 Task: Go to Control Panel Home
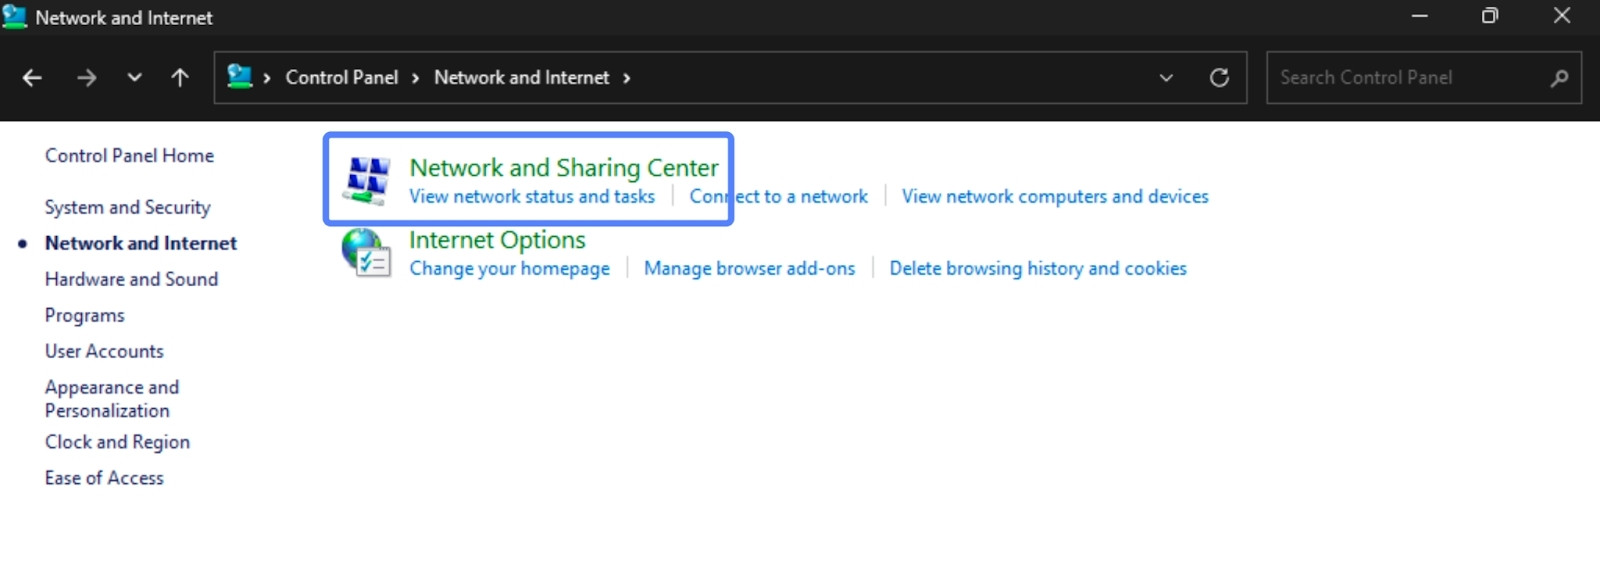coord(129,155)
